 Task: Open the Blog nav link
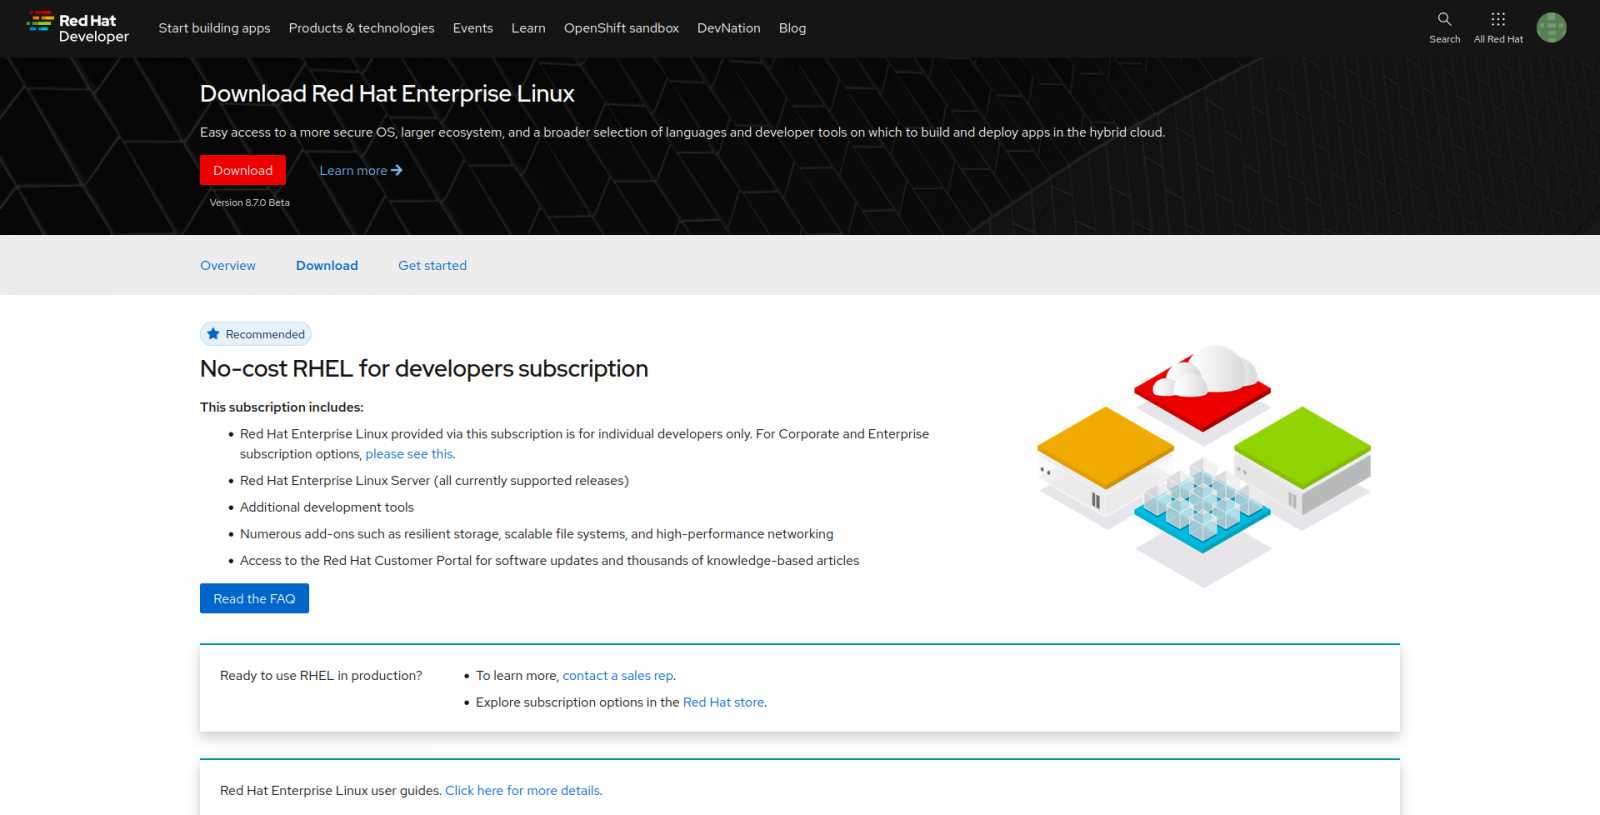coord(792,28)
